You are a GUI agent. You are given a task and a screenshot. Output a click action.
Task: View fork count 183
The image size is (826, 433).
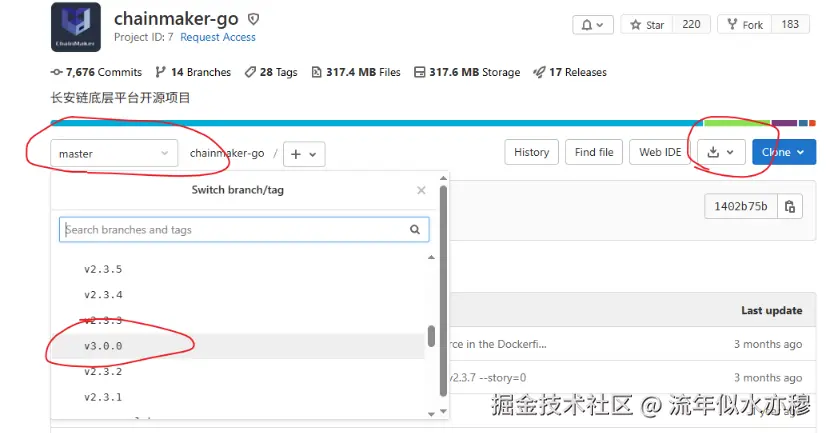[x=790, y=25]
